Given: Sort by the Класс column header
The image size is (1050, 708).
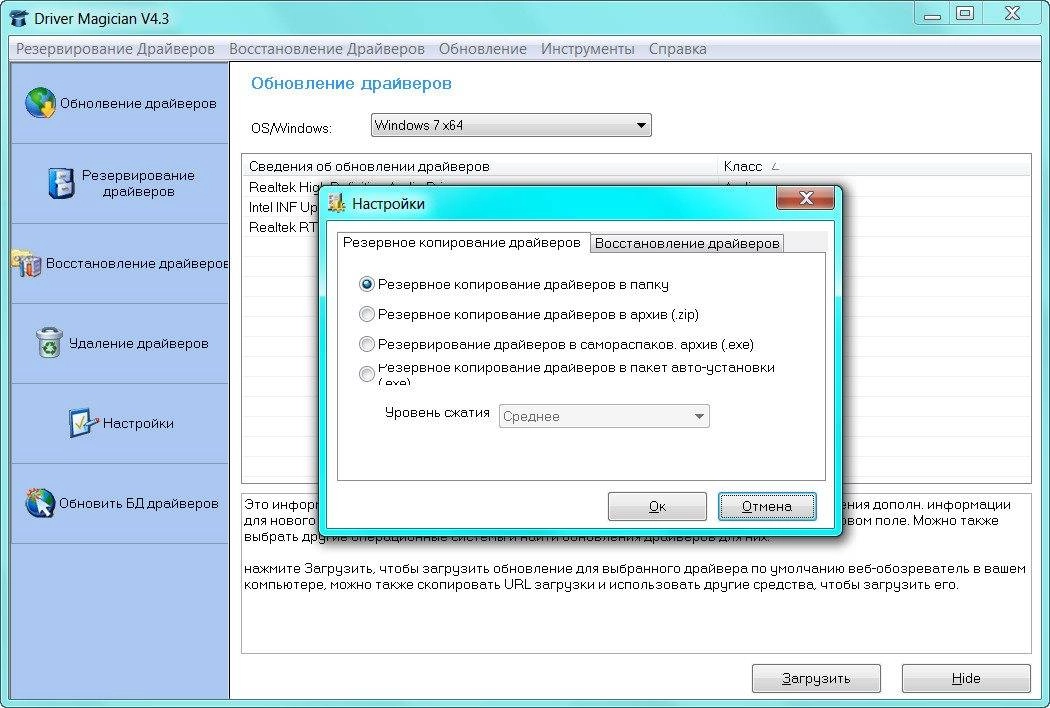Looking at the screenshot, I should click(x=874, y=166).
